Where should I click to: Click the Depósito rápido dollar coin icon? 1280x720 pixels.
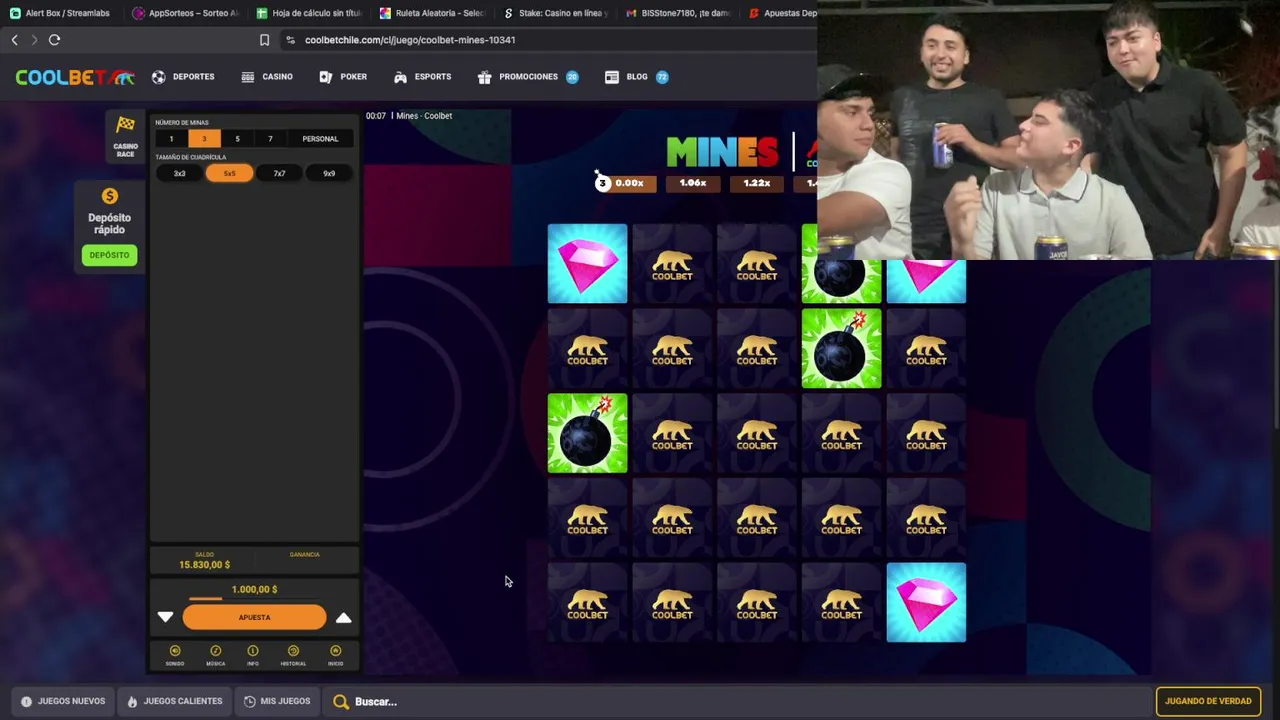tap(110, 196)
